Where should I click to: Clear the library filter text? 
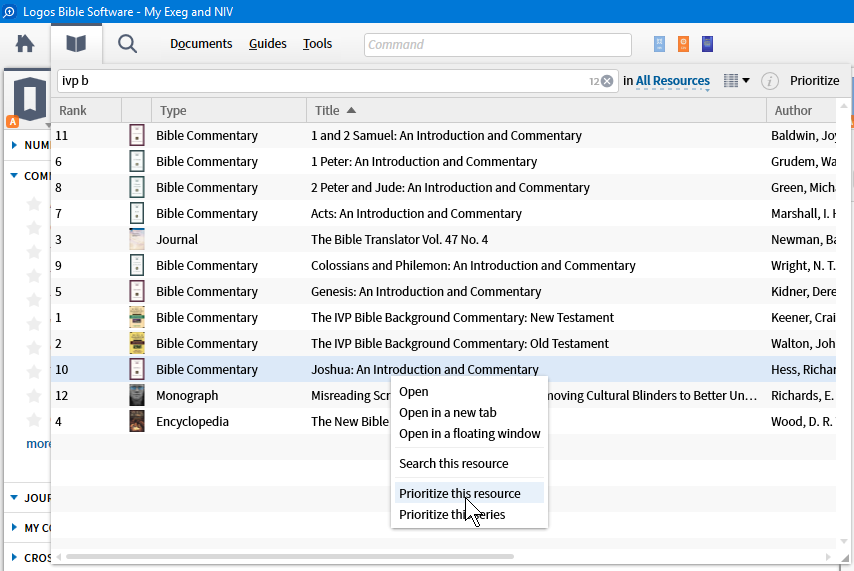tap(607, 81)
